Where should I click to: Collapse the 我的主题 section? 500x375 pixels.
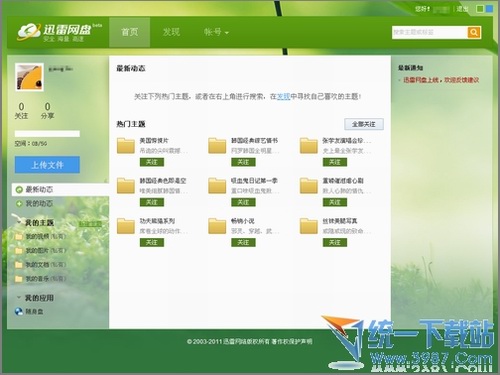19,222
